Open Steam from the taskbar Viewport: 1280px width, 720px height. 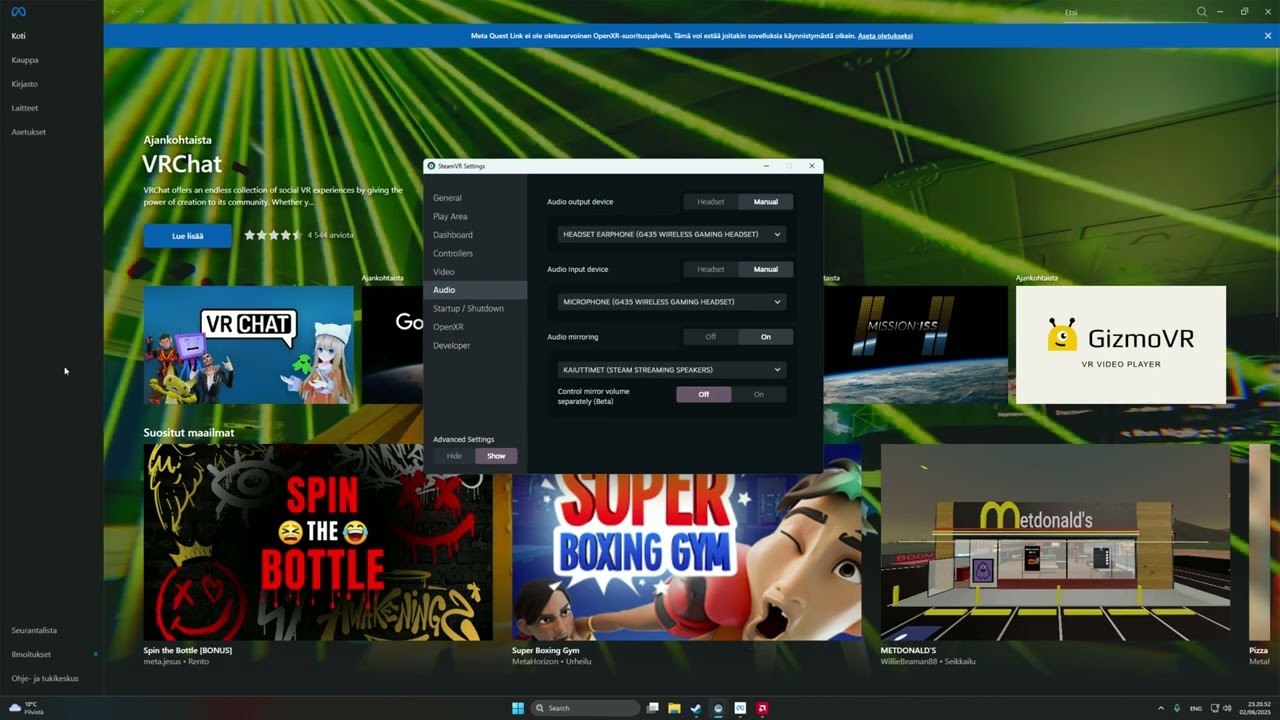[x=696, y=708]
